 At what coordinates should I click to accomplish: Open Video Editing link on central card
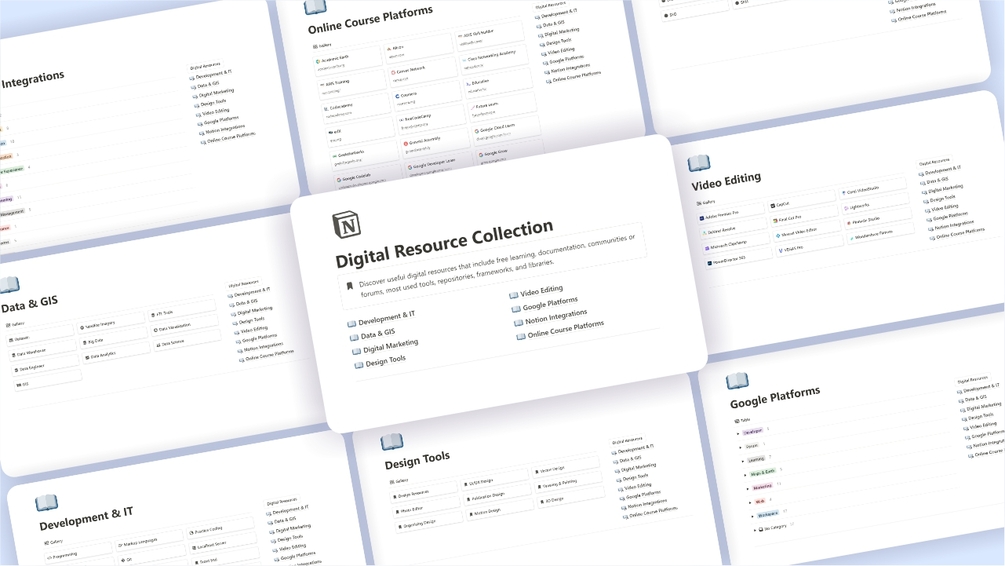click(542, 291)
